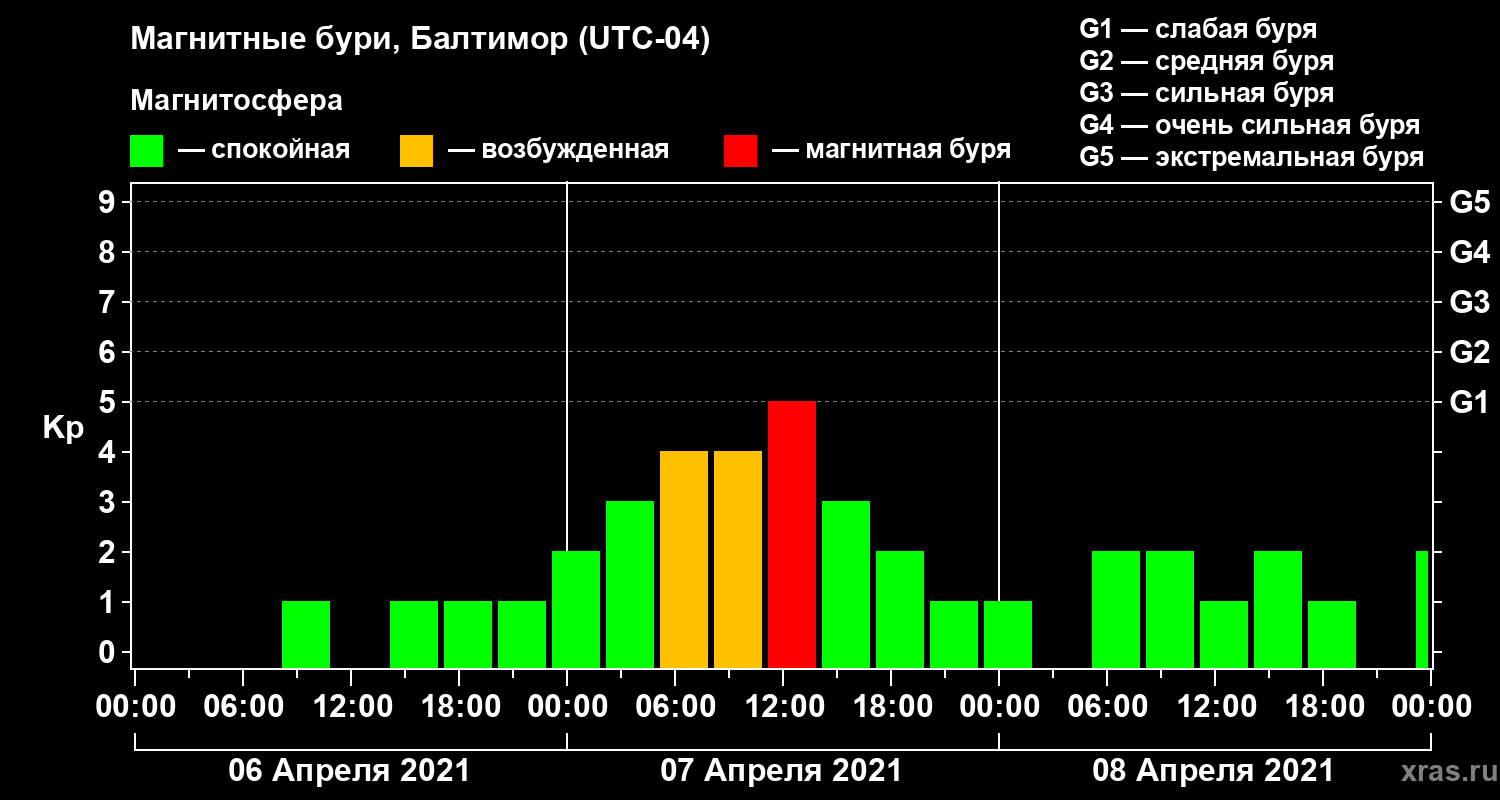Click the green 'спокойная' legend swatch
This screenshot has width=1500, height=800.
tap(146, 151)
